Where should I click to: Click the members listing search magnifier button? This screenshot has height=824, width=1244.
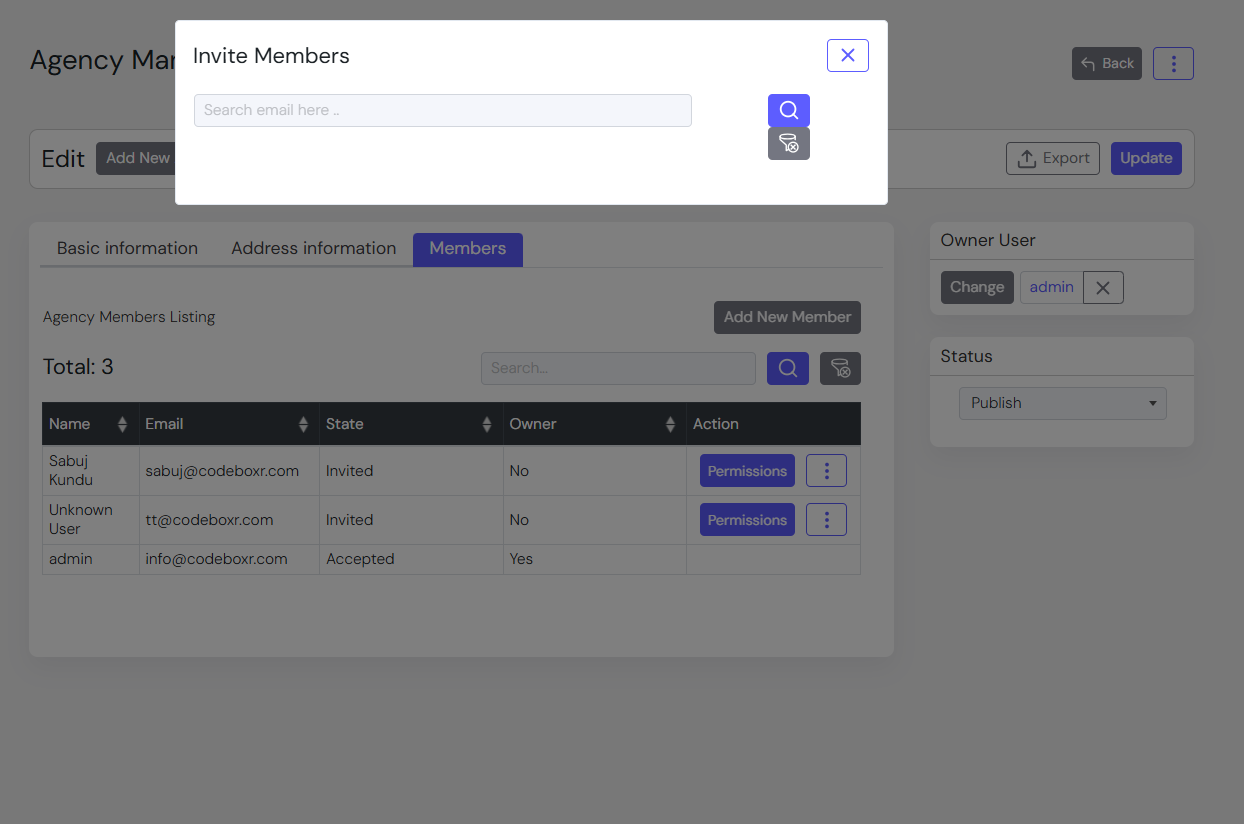(x=787, y=368)
